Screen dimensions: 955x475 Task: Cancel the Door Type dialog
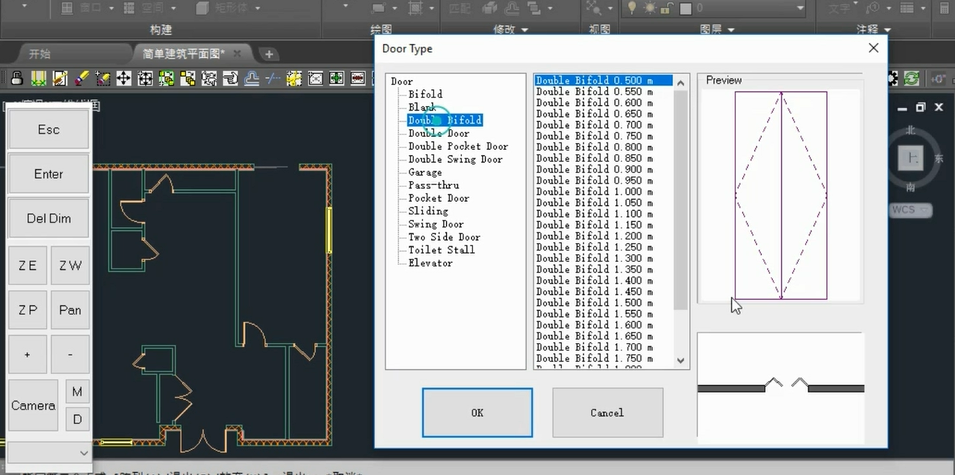coord(607,413)
